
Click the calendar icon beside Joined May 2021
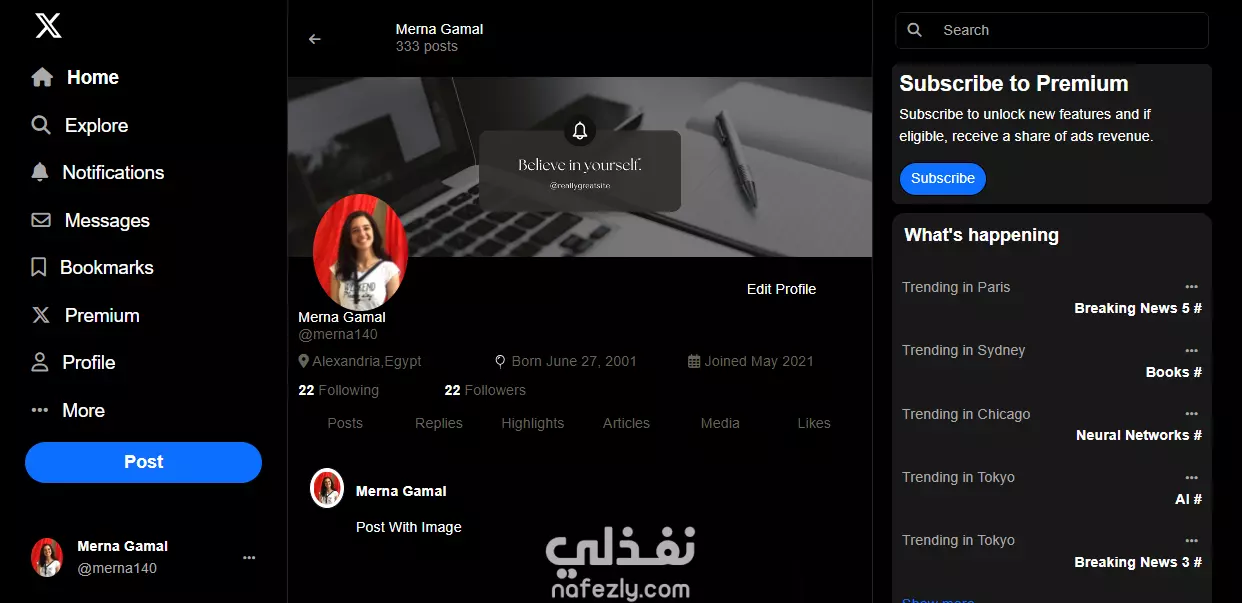[x=694, y=361]
